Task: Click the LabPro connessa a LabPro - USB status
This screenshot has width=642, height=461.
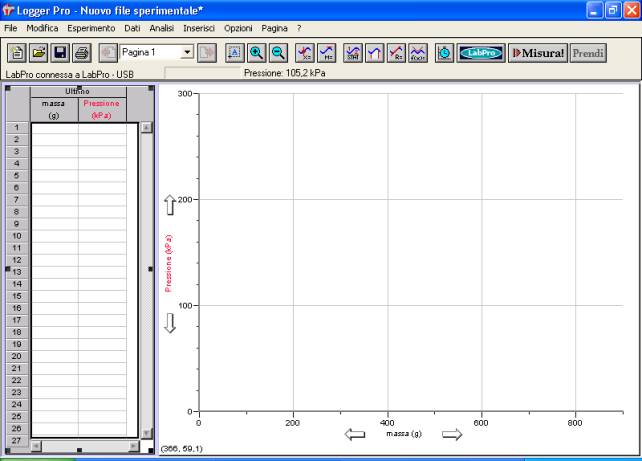Action: (70, 75)
